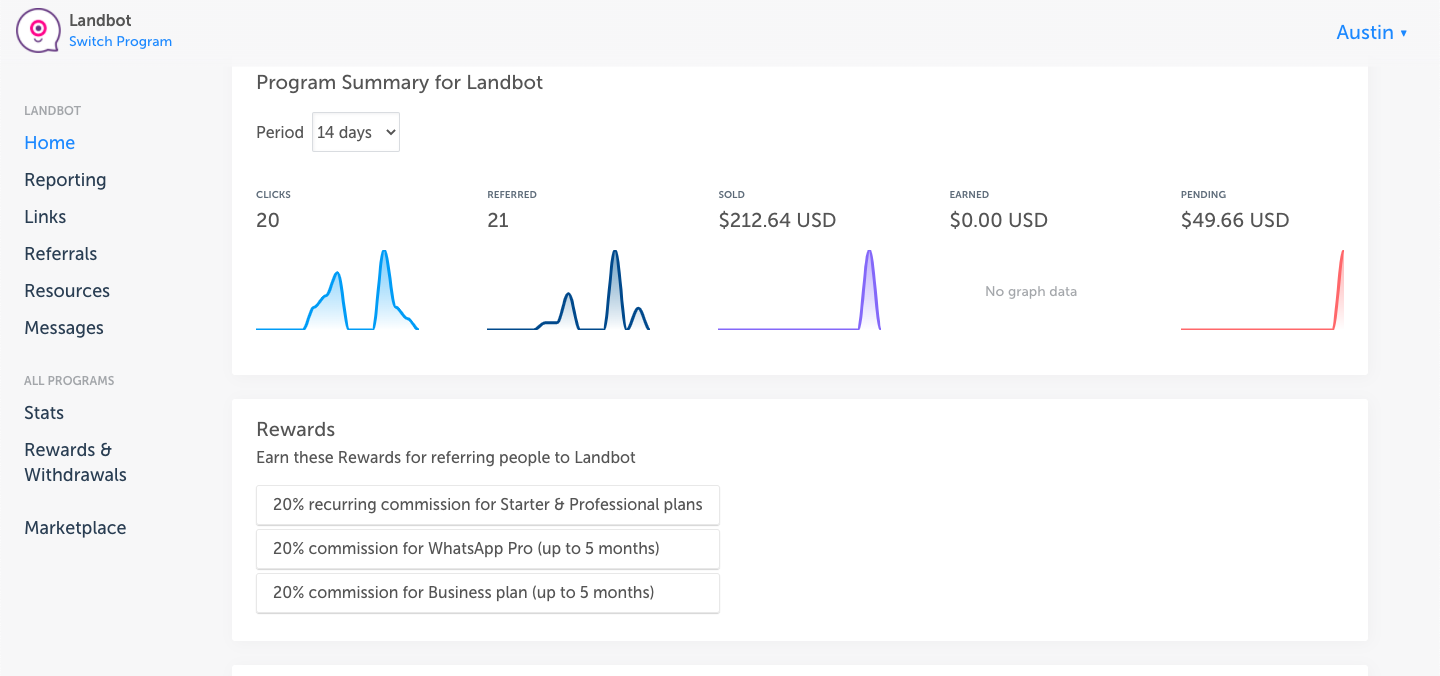Click the Rewards heading
The image size is (1440, 676).
(x=296, y=430)
